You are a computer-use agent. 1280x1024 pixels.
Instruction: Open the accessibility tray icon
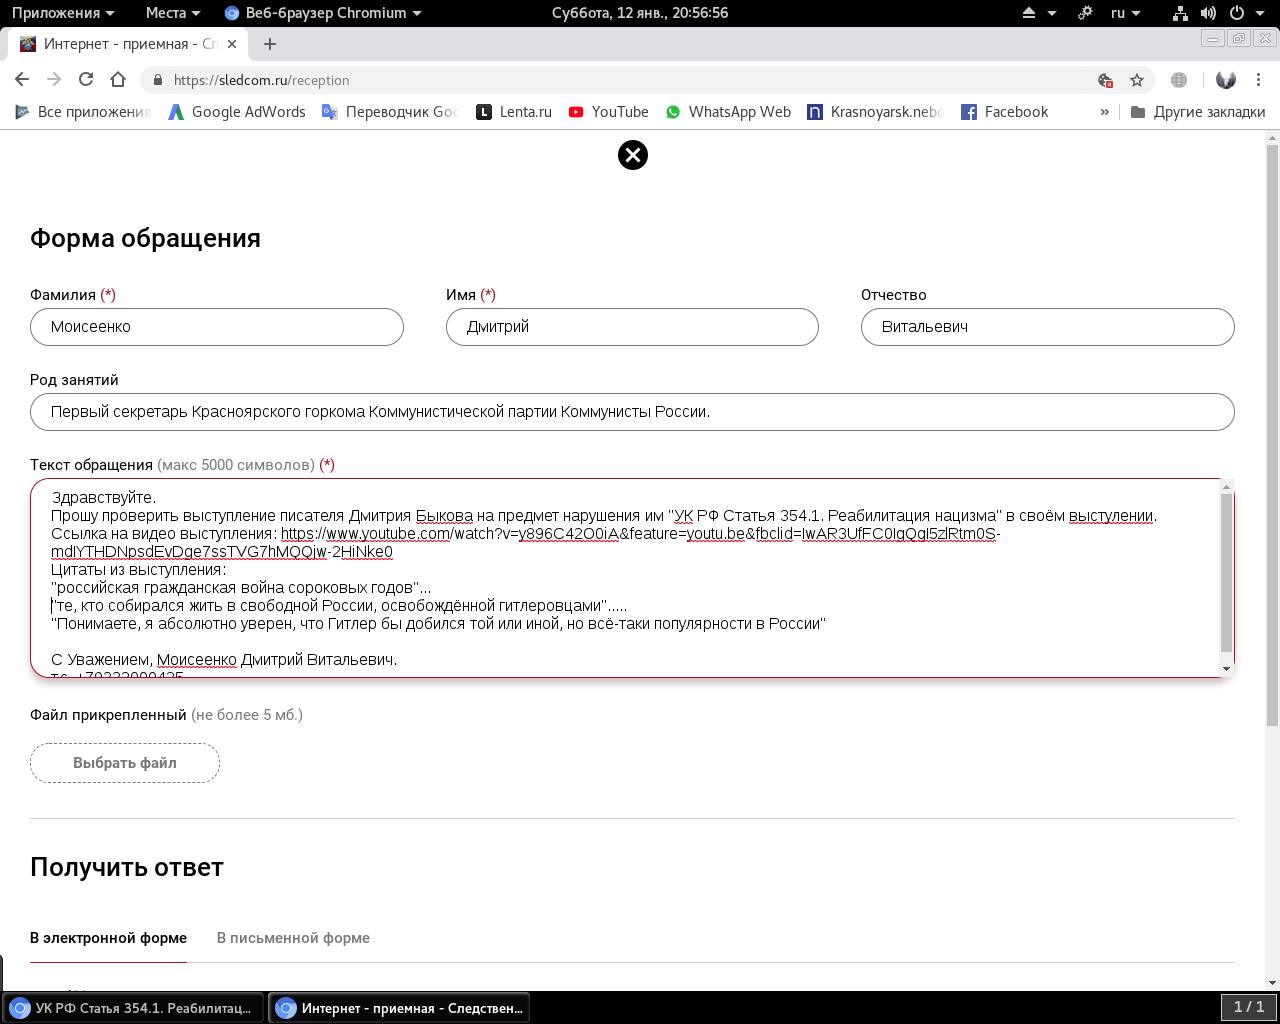(x=1085, y=13)
